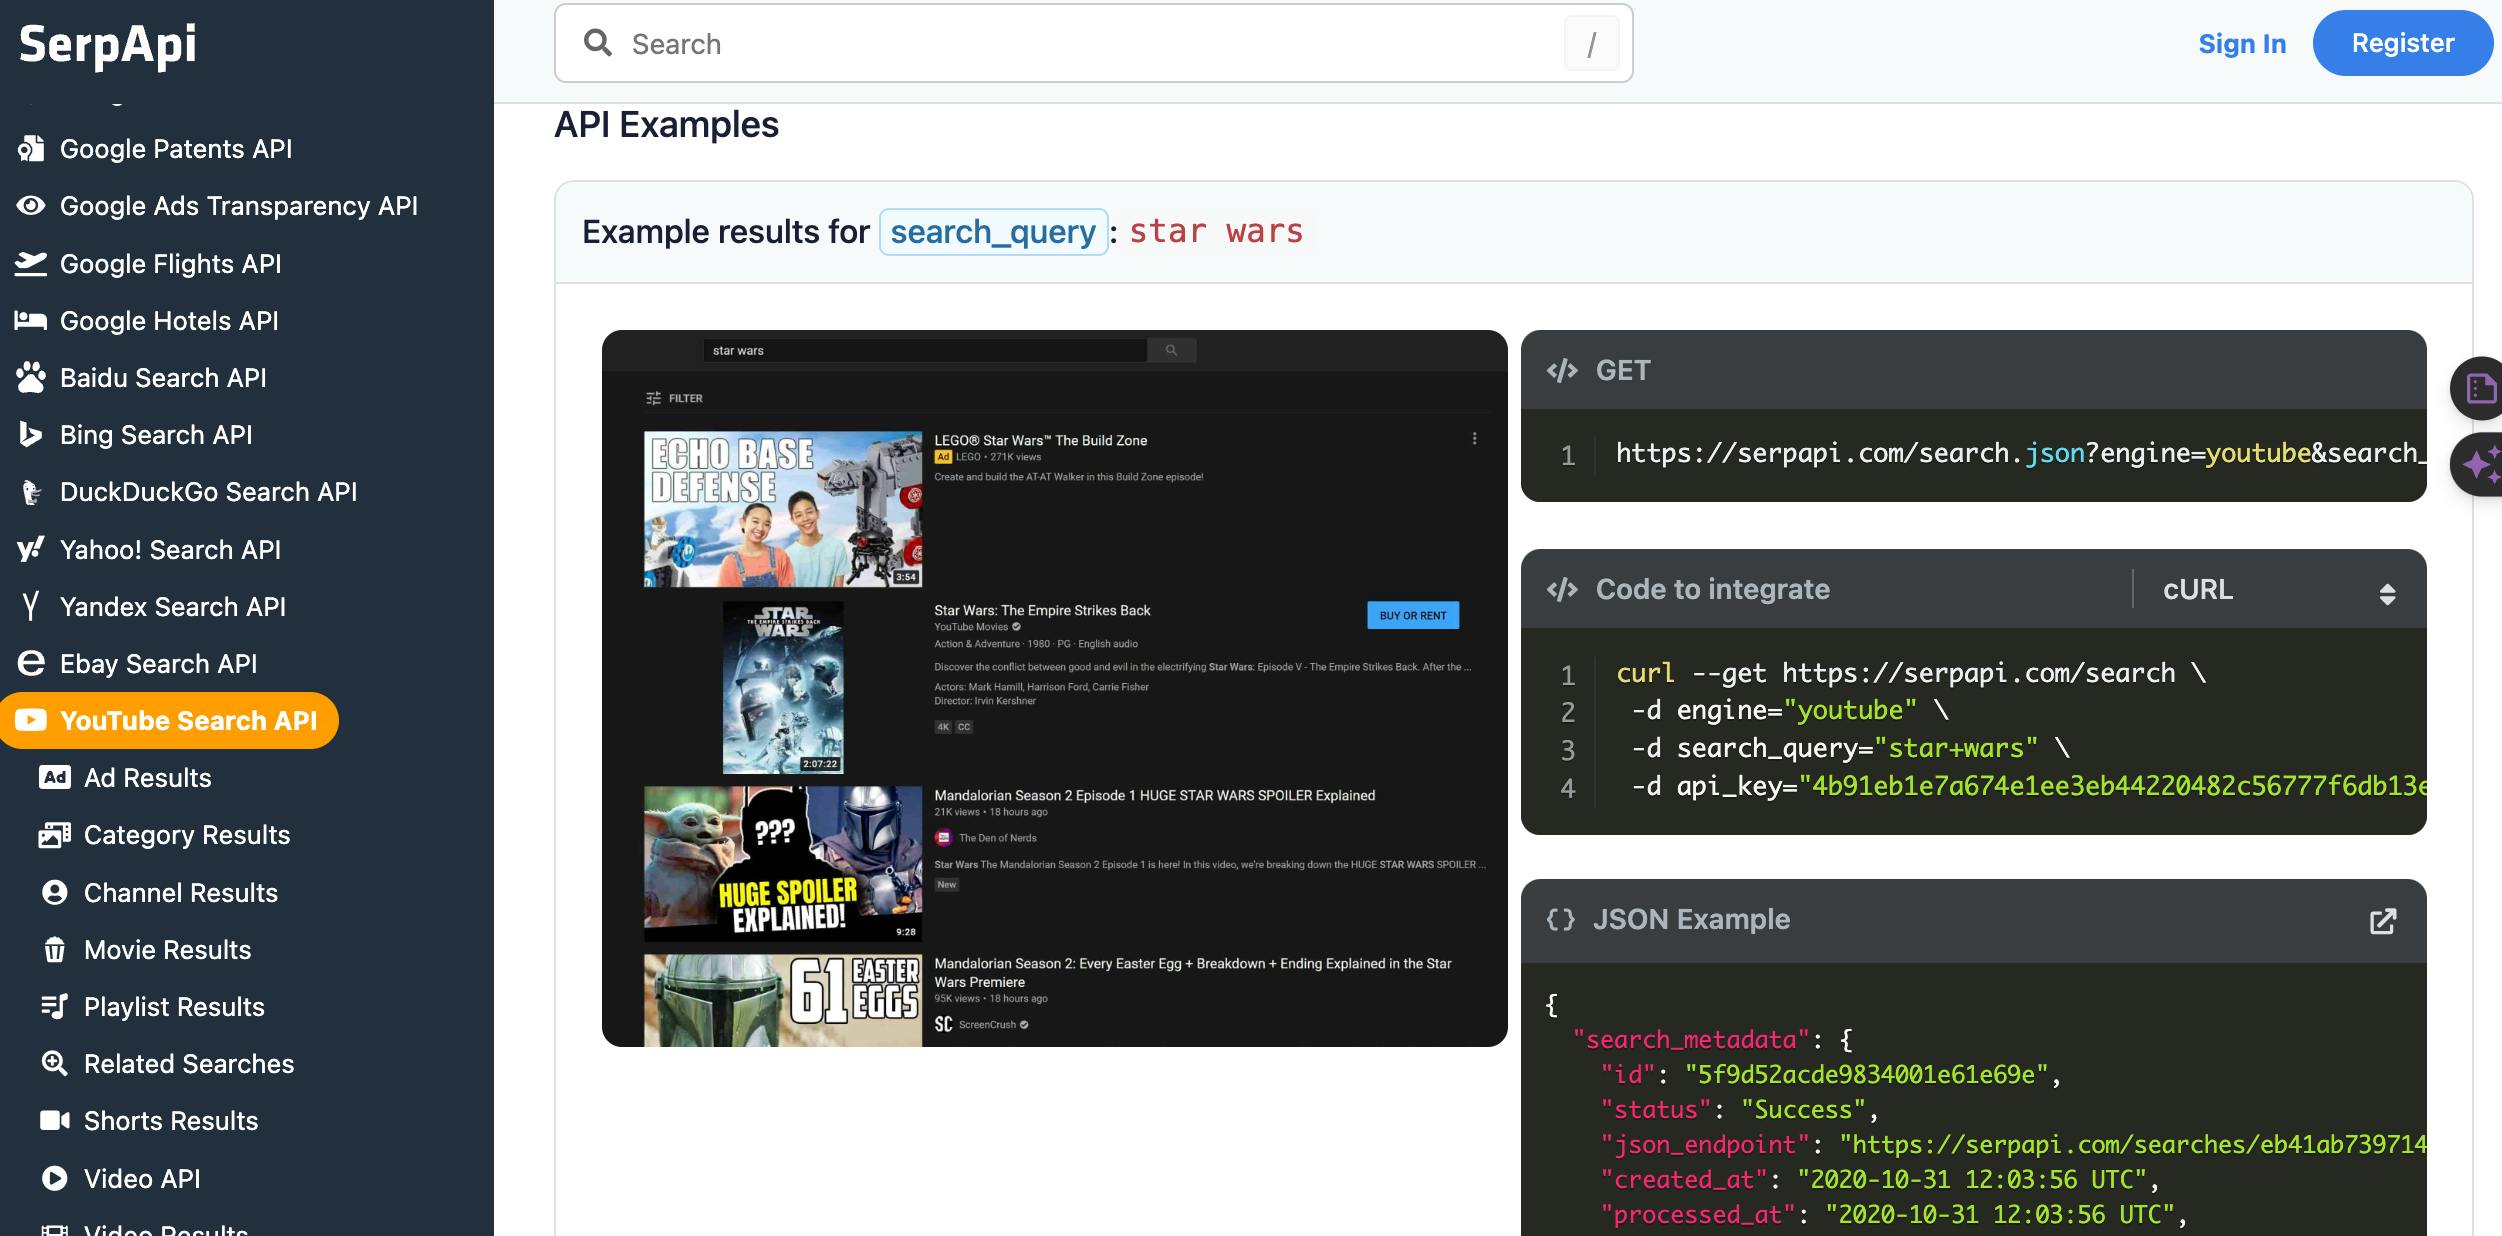Click the Bing logo icon in sidebar

click(x=31, y=435)
